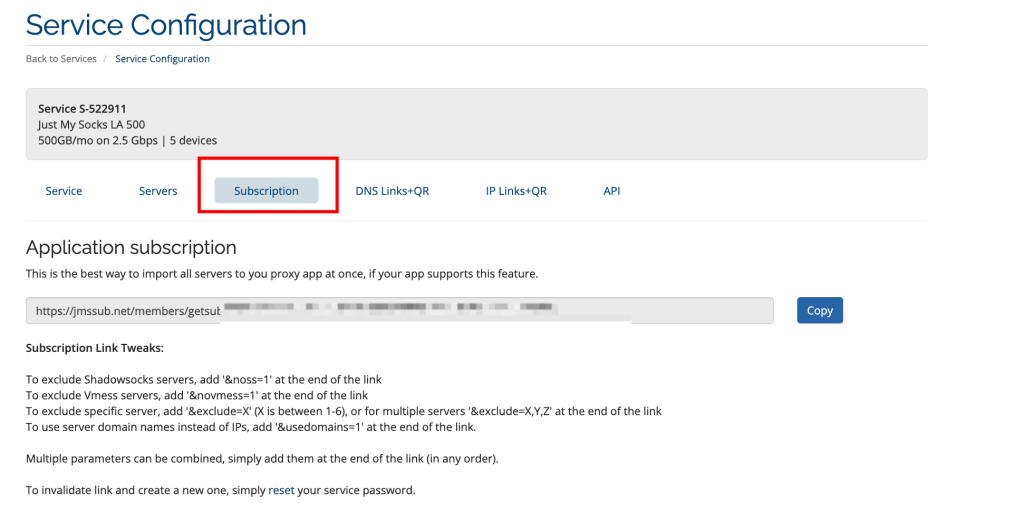Click the Service S-522911 title
1024x511 pixels.
click(x=82, y=109)
